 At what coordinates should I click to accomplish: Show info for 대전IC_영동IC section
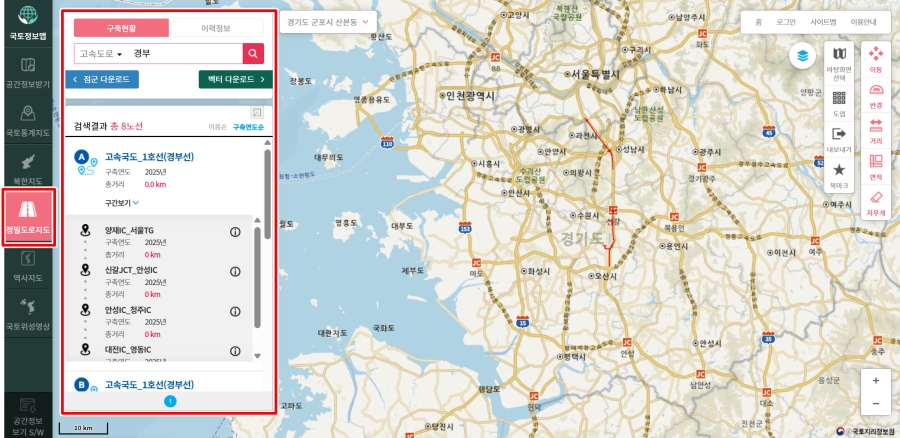235,351
